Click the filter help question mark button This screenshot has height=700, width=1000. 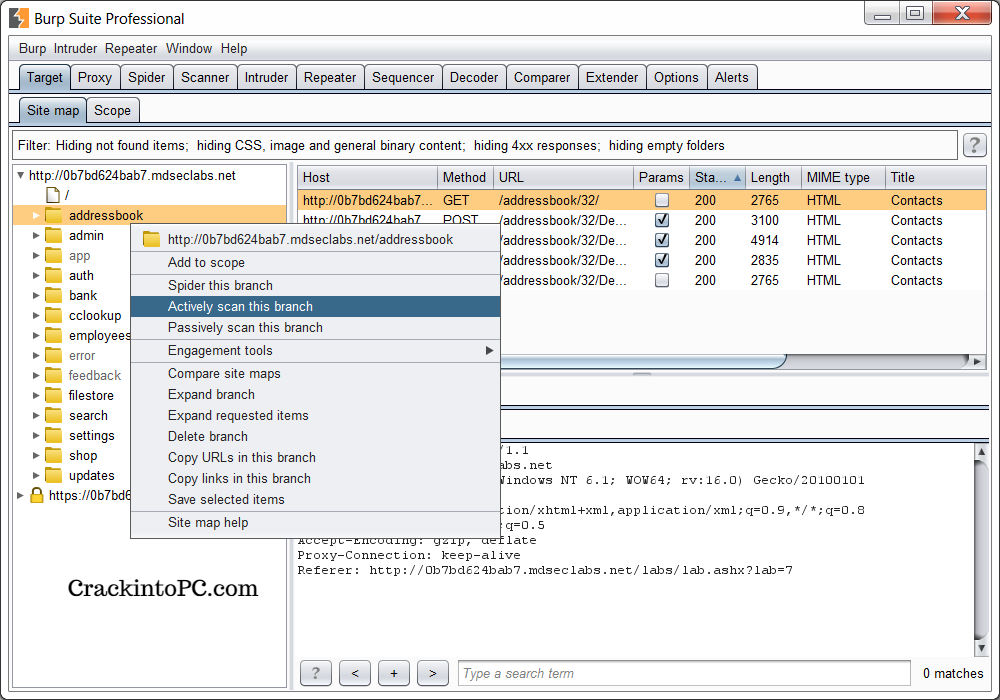[974, 145]
